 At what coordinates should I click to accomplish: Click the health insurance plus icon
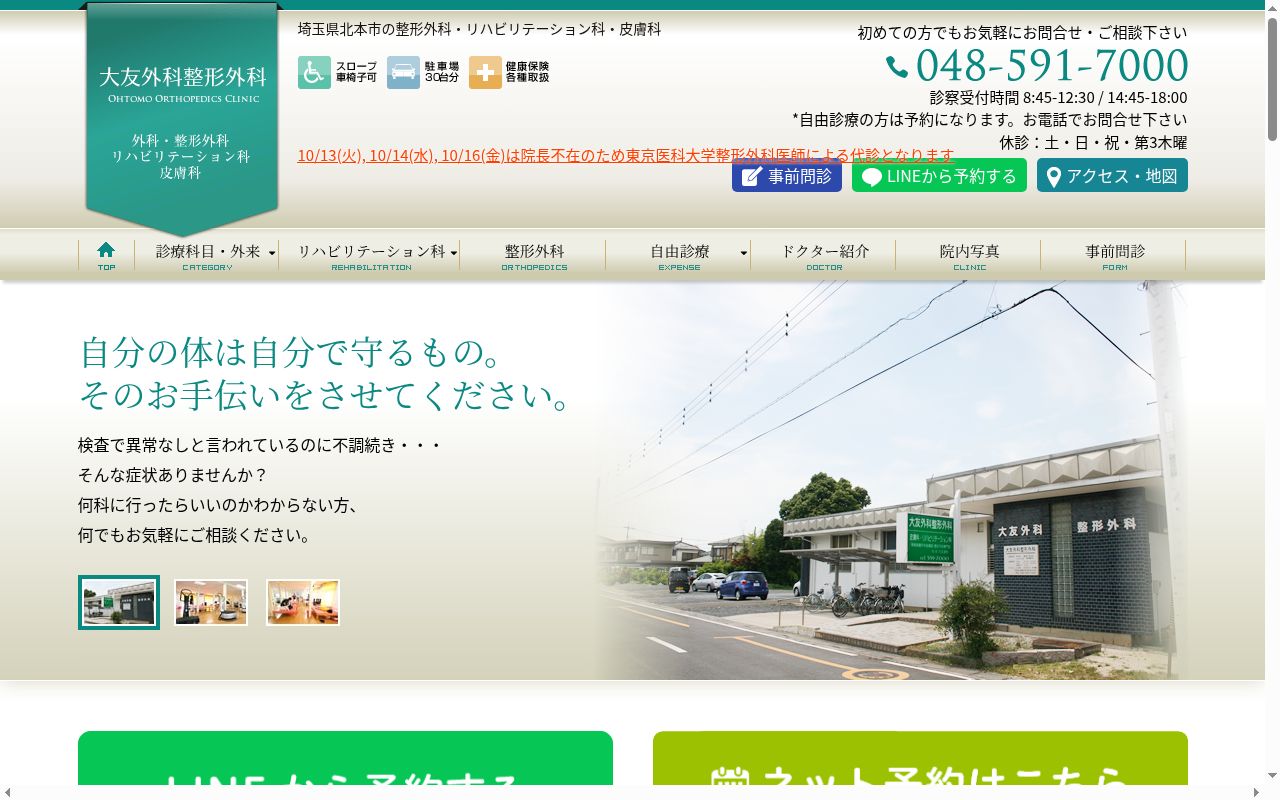pyautogui.click(x=485, y=72)
